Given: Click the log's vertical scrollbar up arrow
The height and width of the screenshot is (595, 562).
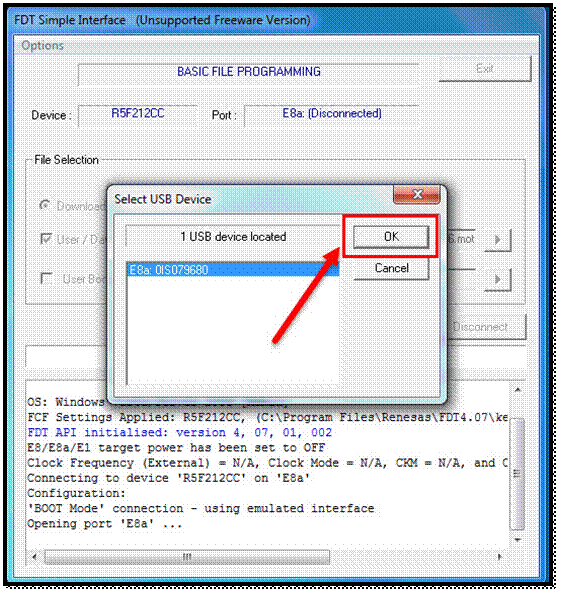Looking at the screenshot, I should 518,390.
